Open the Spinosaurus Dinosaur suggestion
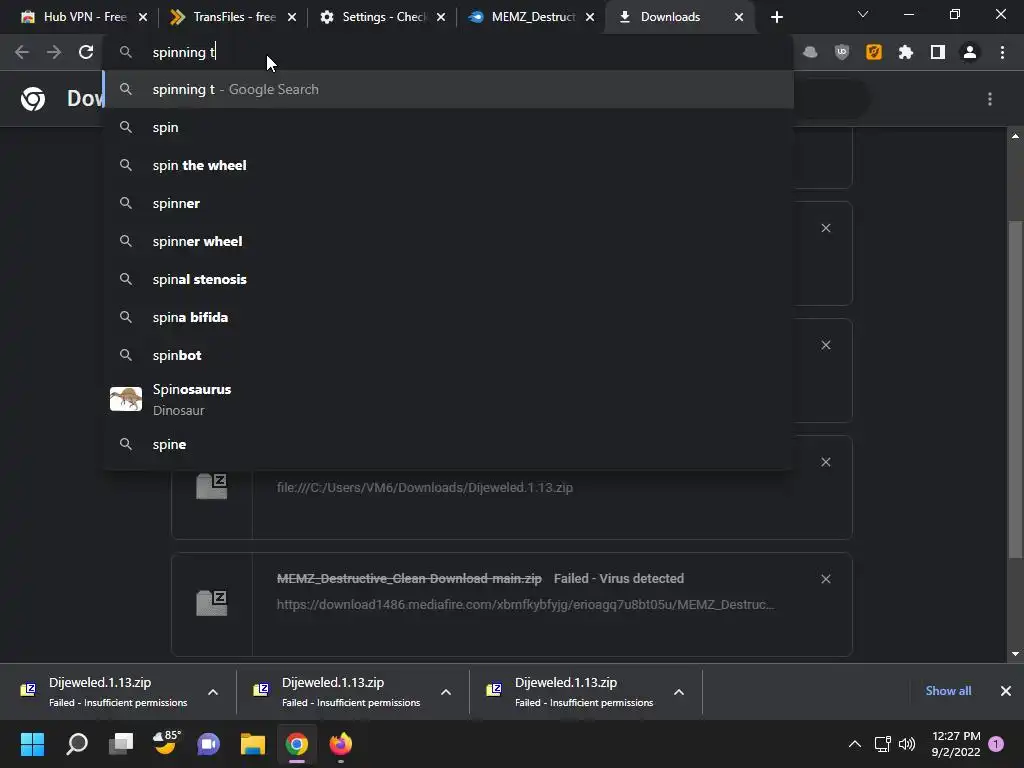This screenshot has height=768, width=1024. pos(448,399)
